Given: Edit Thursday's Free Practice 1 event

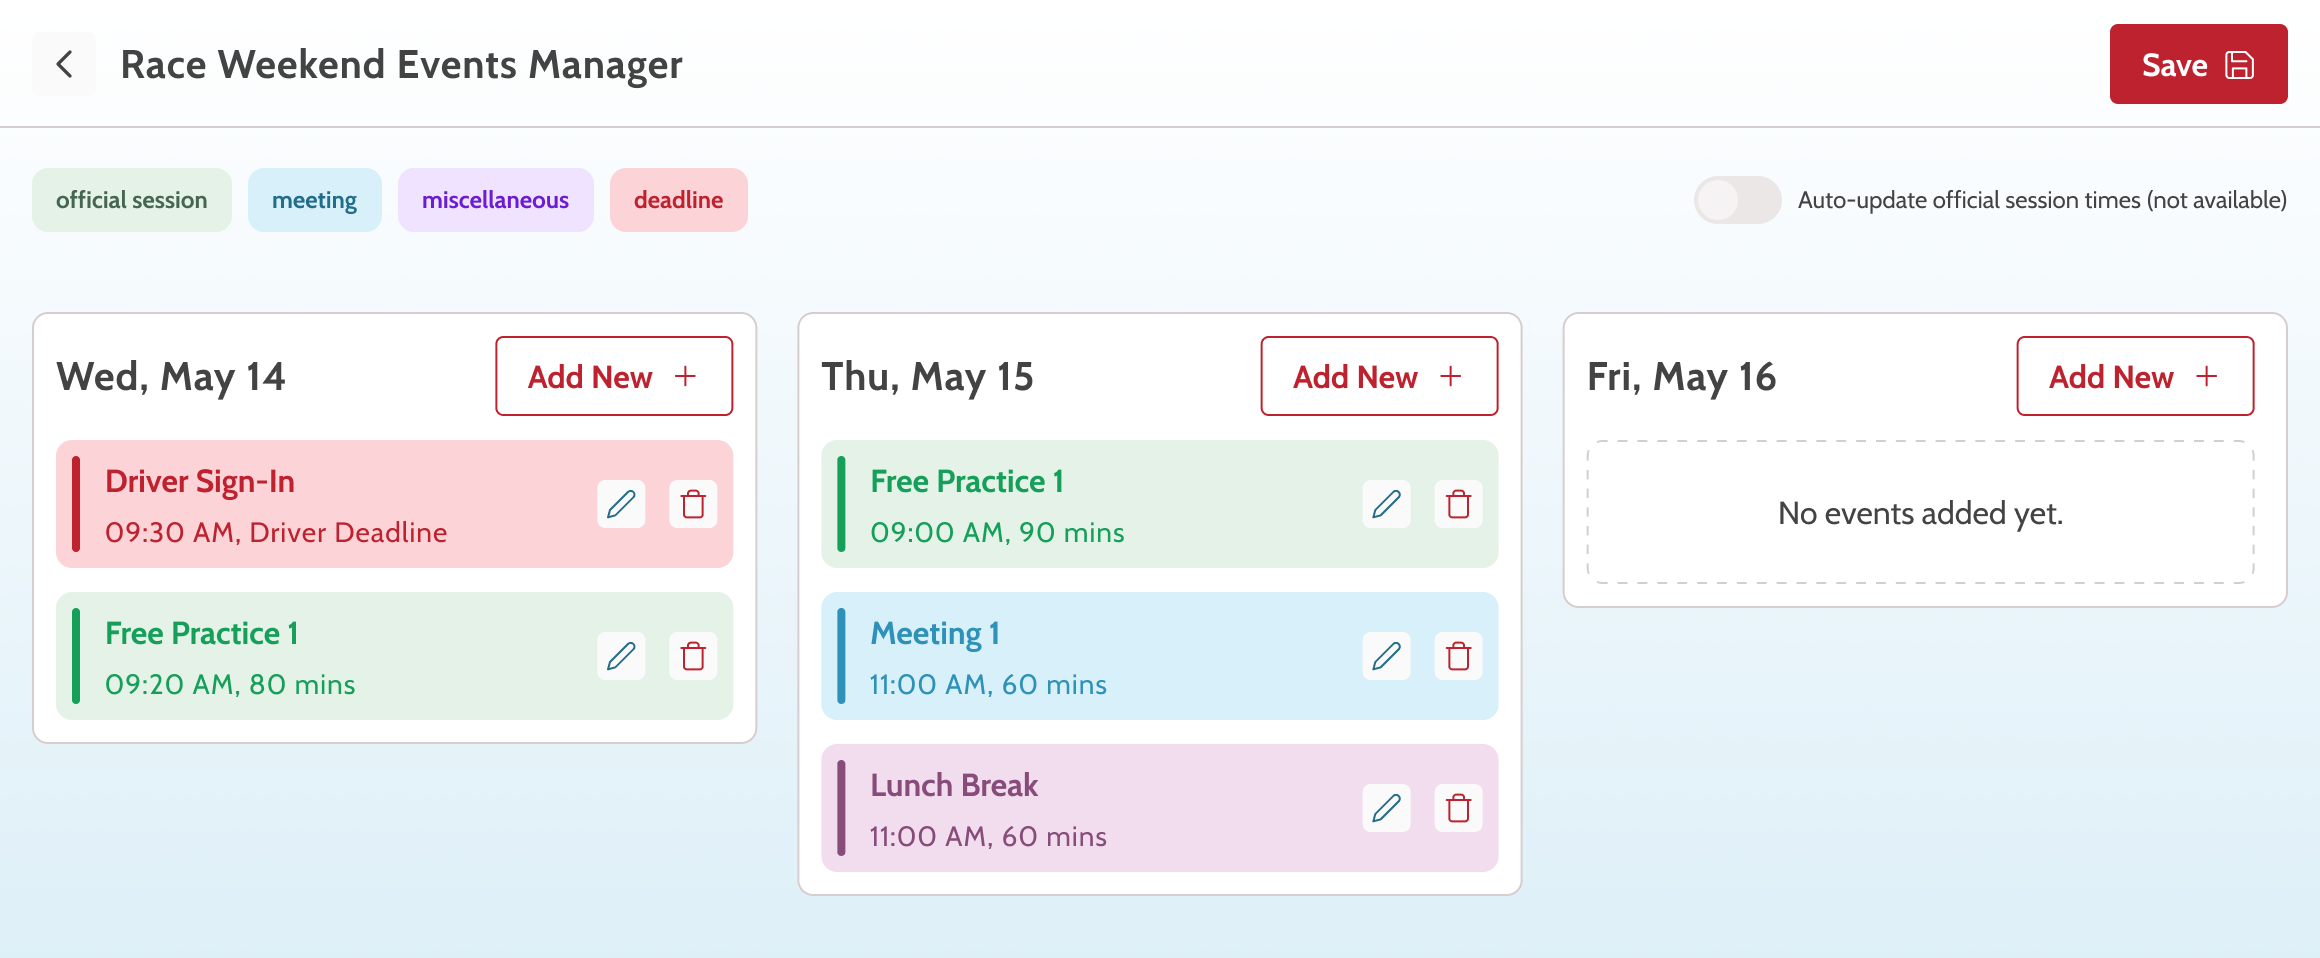Looking at the screenshot, I should [1386, 504].
